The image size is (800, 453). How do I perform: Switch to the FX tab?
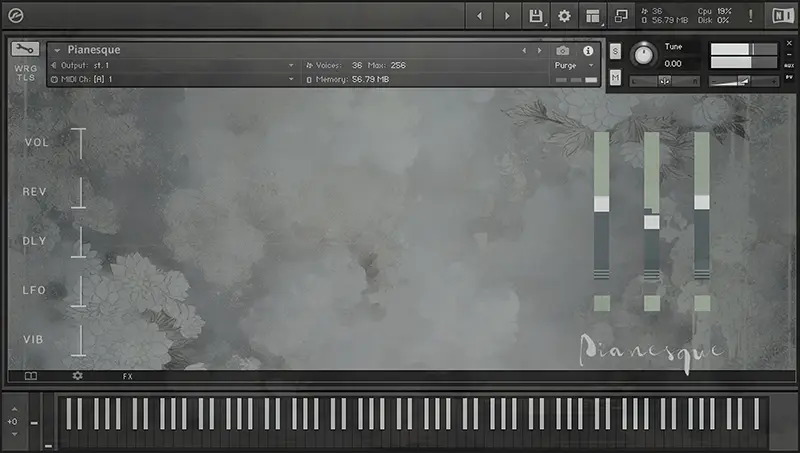pyautogui.click(x=128, y=376)
